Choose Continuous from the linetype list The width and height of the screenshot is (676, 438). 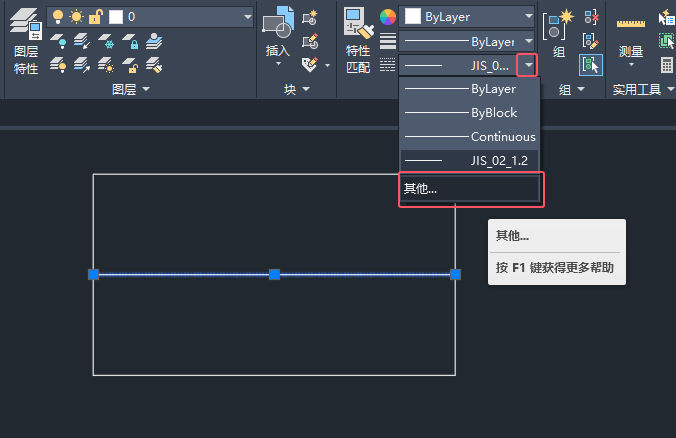469,137
